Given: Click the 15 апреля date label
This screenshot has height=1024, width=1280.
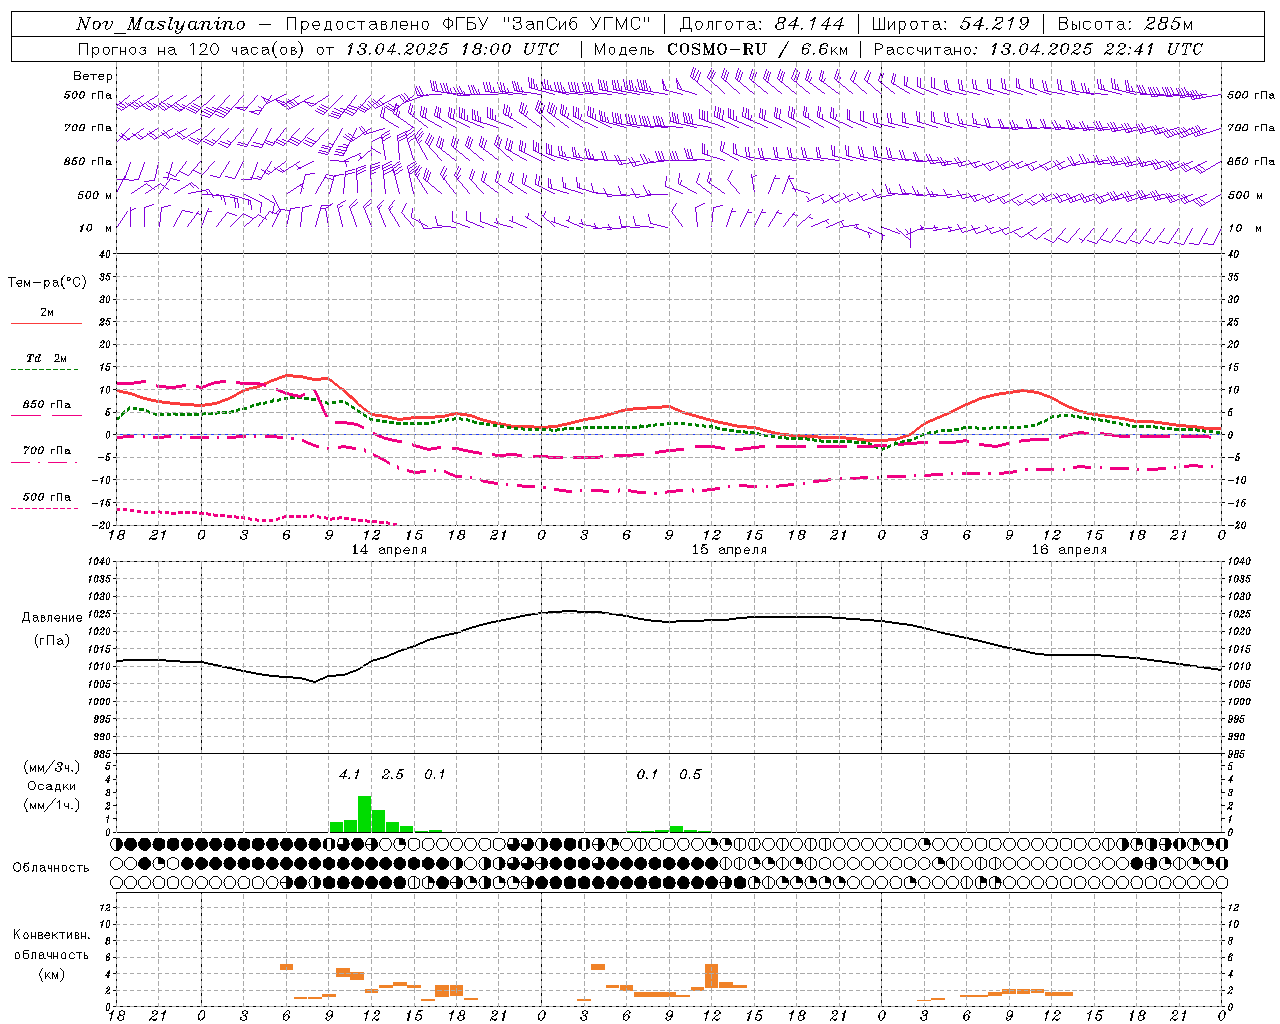Looking at the screenshot, I should (x=729, y=550).
